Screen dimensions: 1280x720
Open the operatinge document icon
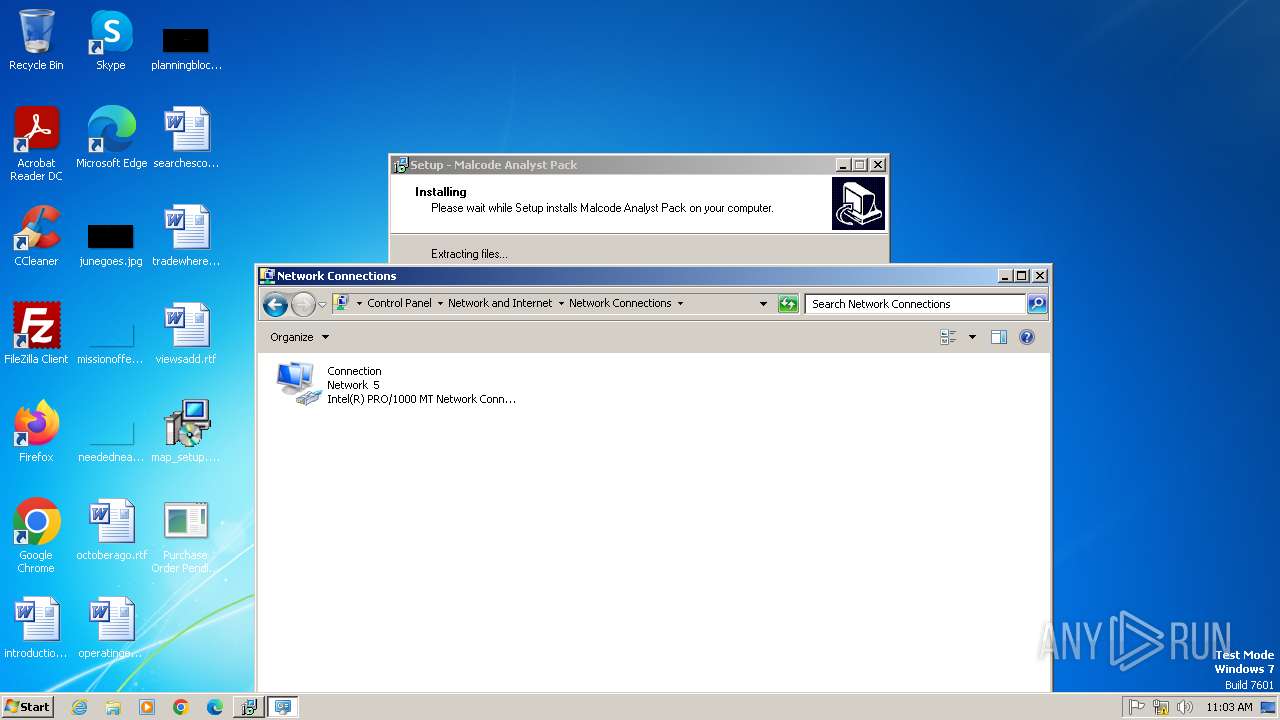pyautogui.click(x=111, y=628)
